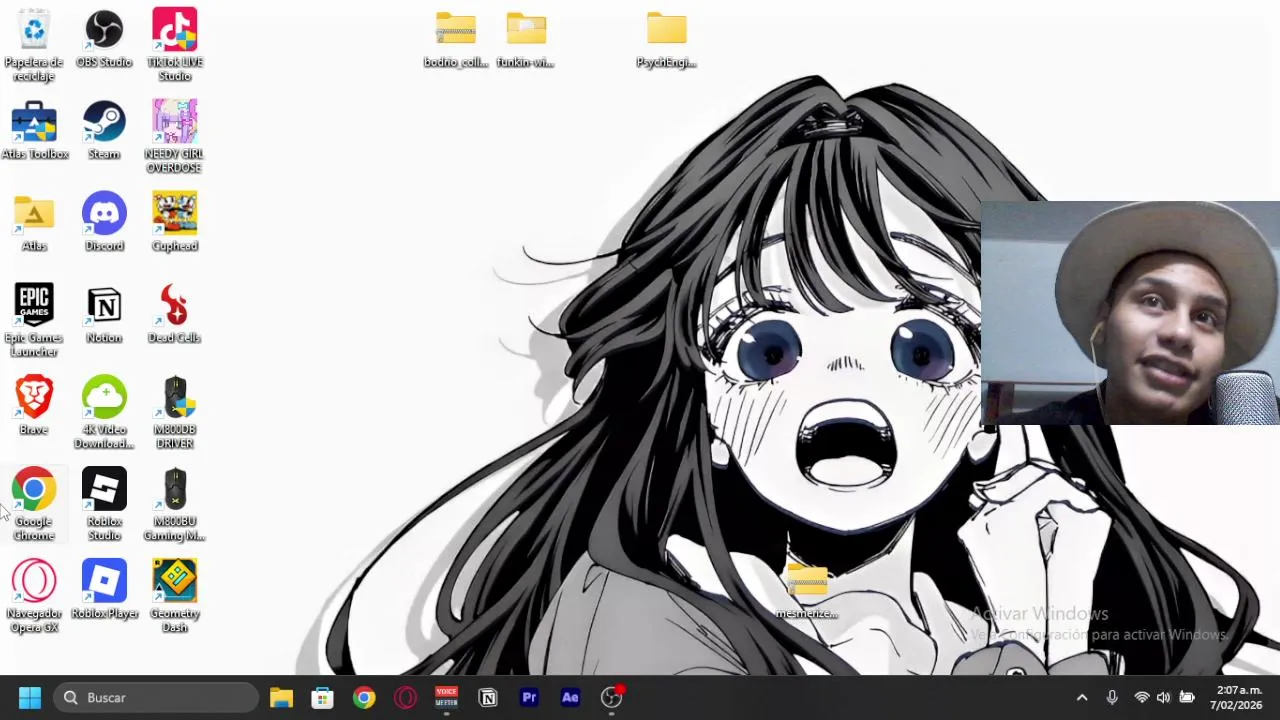
Task: Launch After Effects from the taskbar
Action: [x=570, y=697]
